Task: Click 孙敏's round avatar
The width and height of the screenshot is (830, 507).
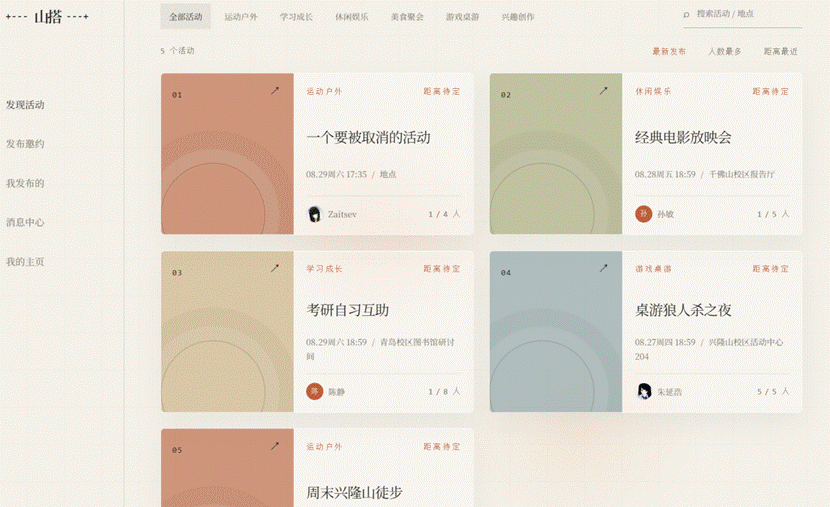Action: pos(643,214)
